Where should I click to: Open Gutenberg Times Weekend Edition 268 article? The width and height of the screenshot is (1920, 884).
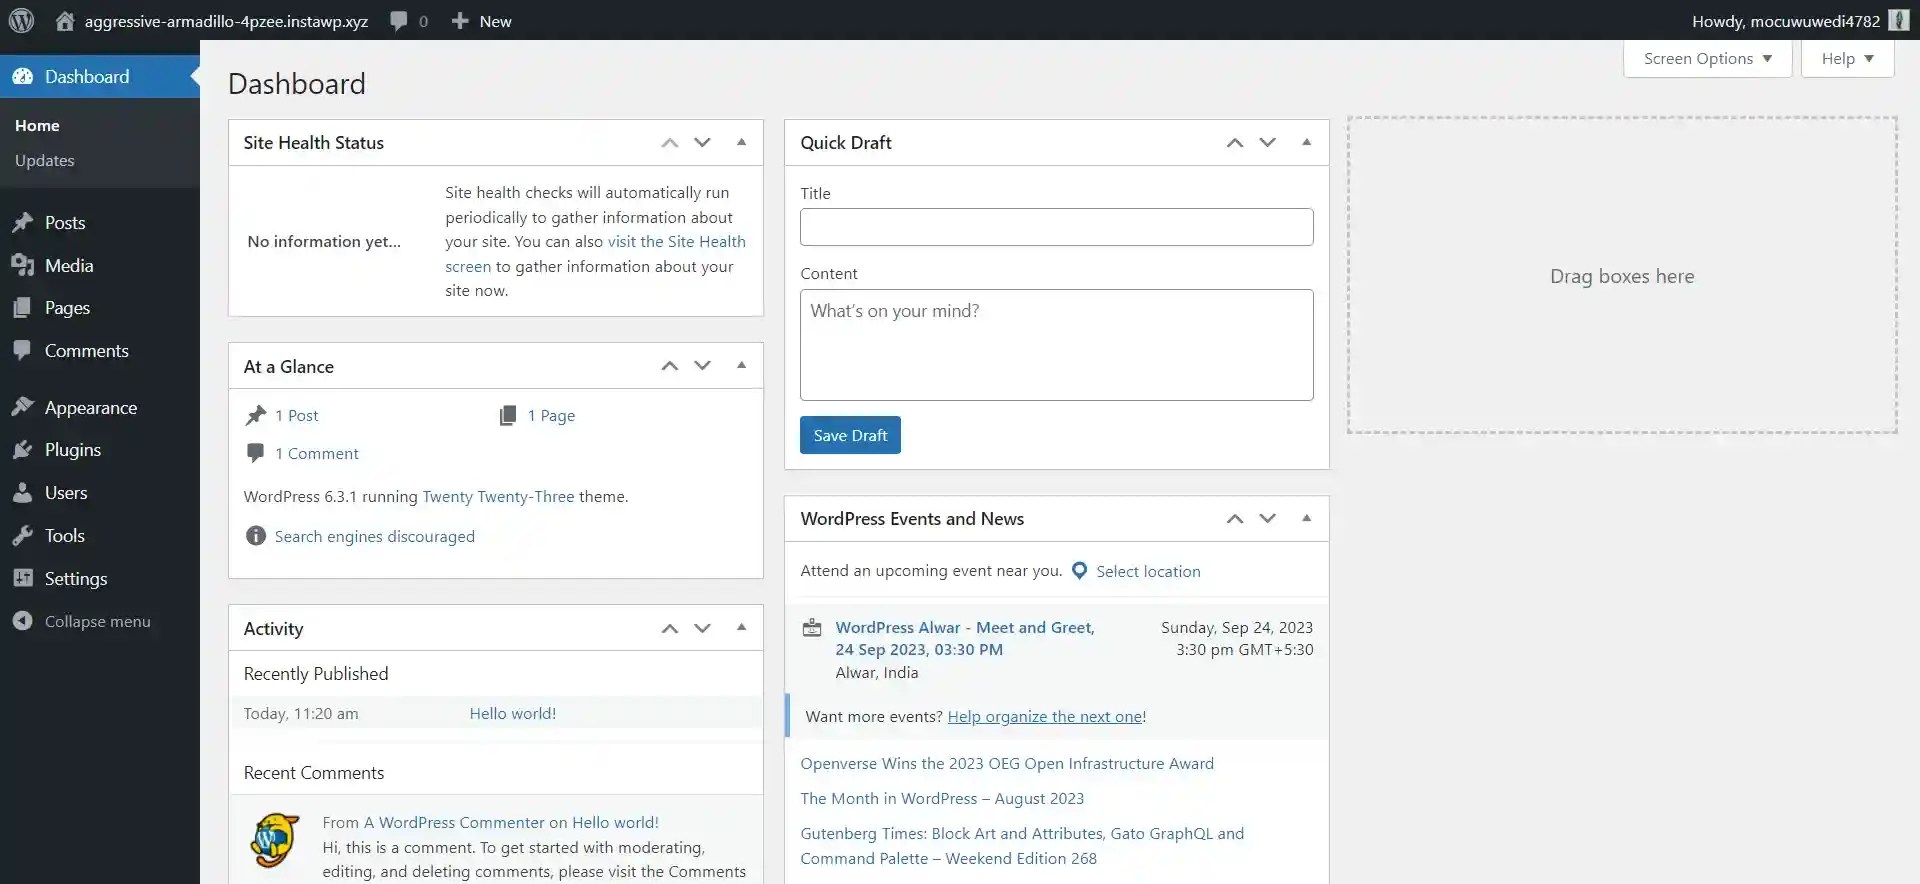click(1022, 846)
